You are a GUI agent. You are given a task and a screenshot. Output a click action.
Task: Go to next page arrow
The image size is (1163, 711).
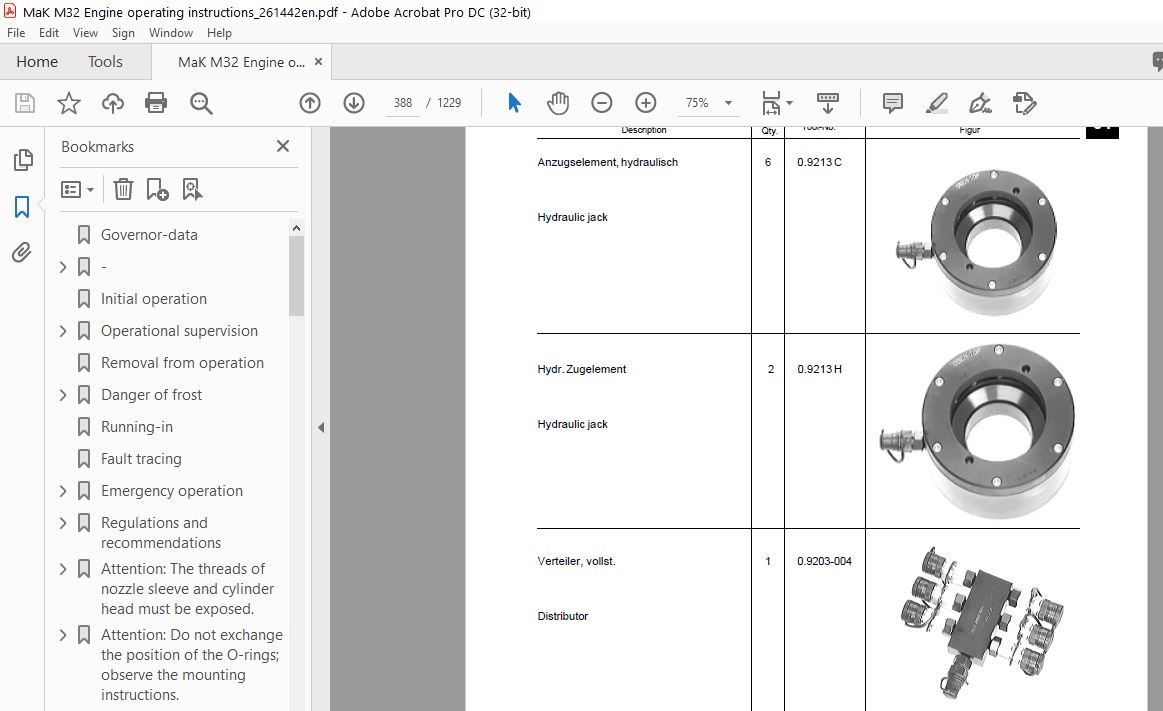(x=354, y=103)
